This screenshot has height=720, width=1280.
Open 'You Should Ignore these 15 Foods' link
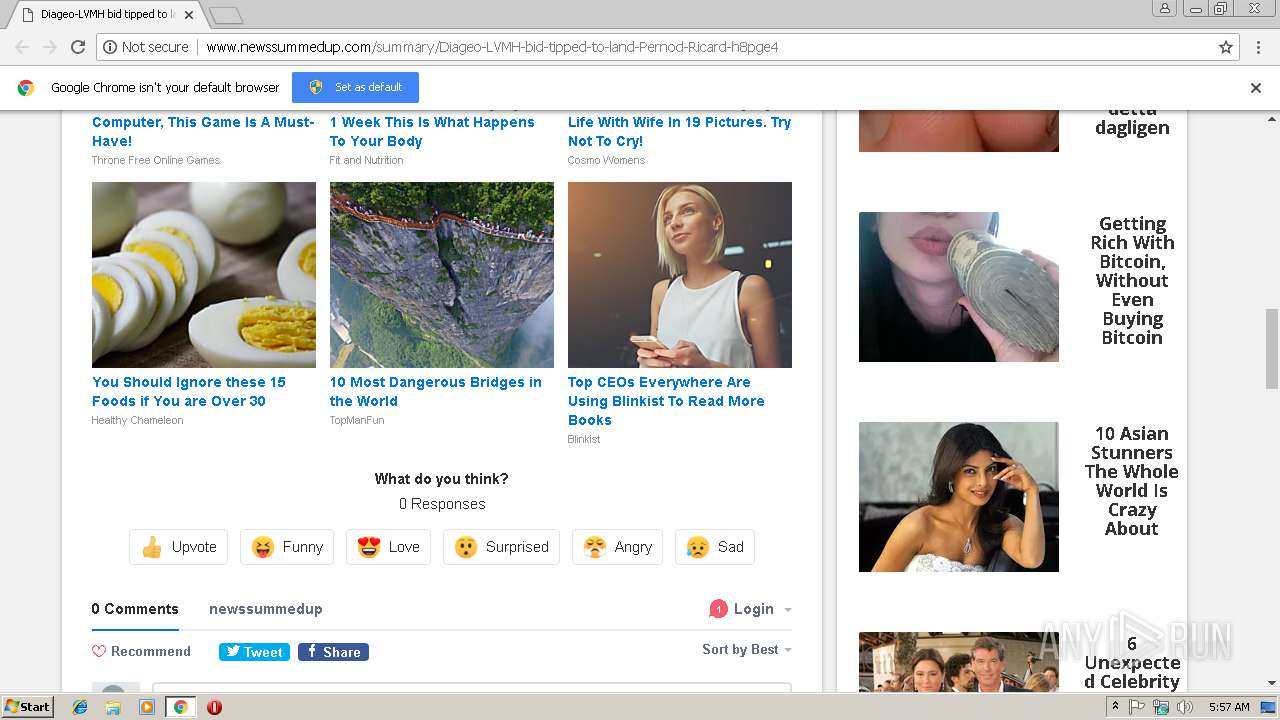pyautogui.click(x=189, y=391)
